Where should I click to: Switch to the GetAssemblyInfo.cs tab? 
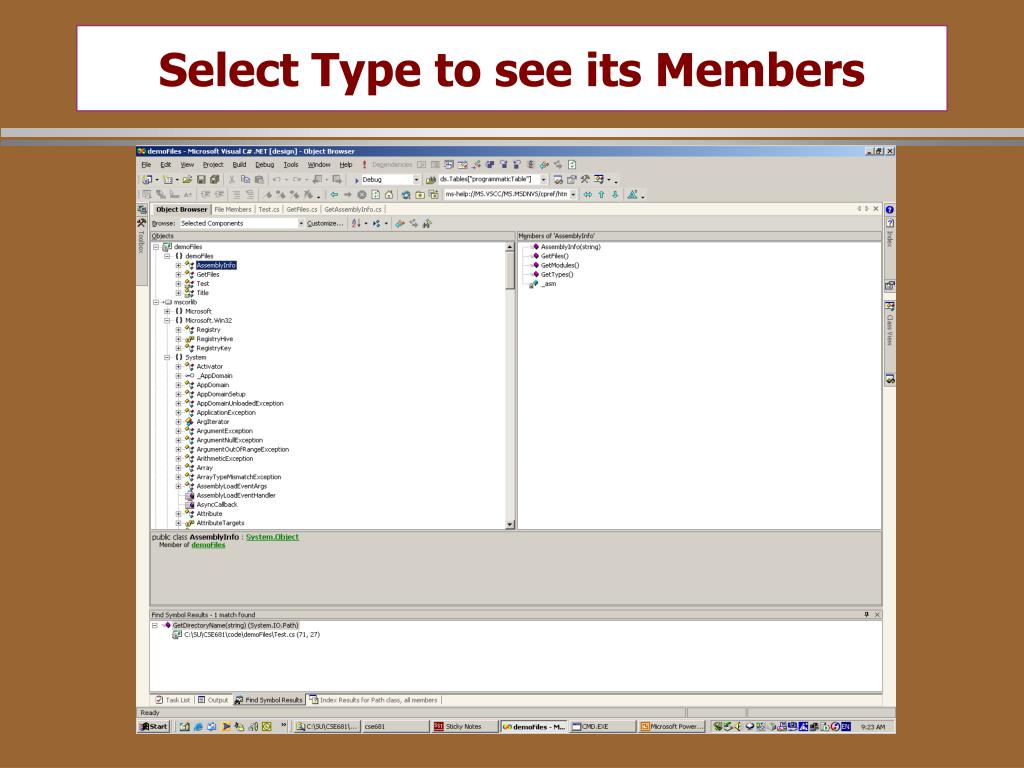pos(353,210)
